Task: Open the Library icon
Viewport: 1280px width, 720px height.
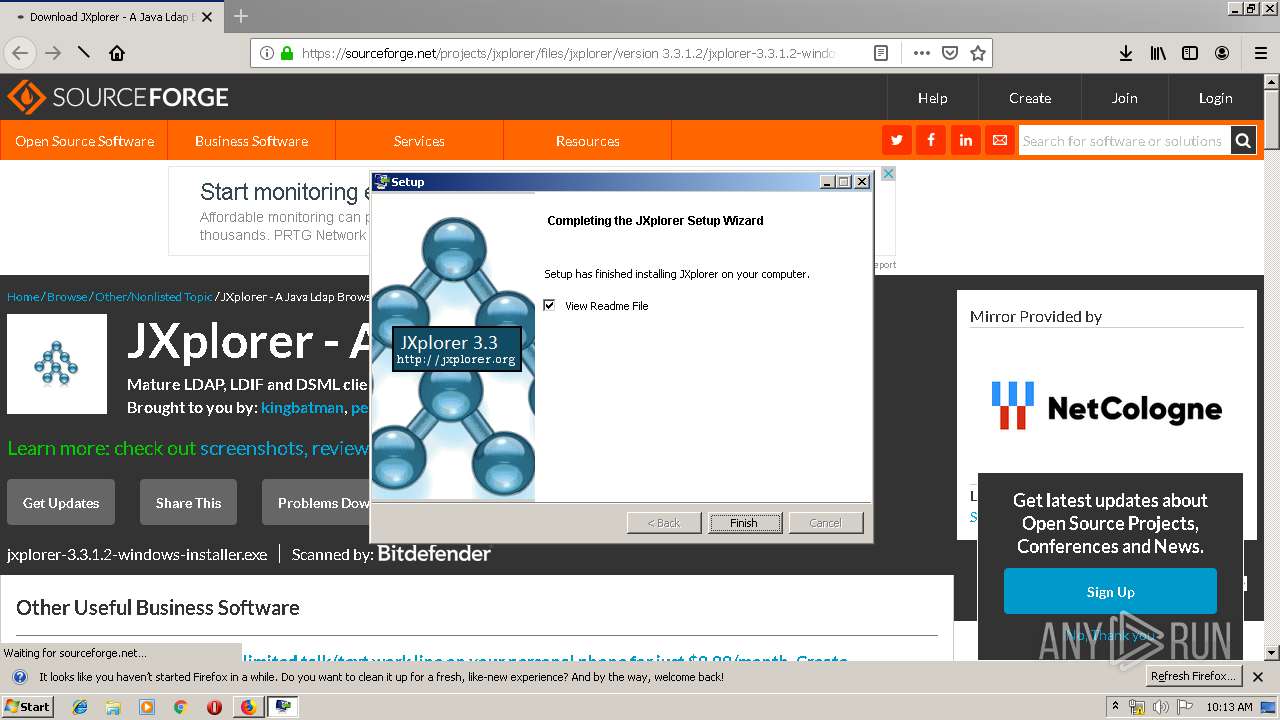Action: coord(1158,53)
